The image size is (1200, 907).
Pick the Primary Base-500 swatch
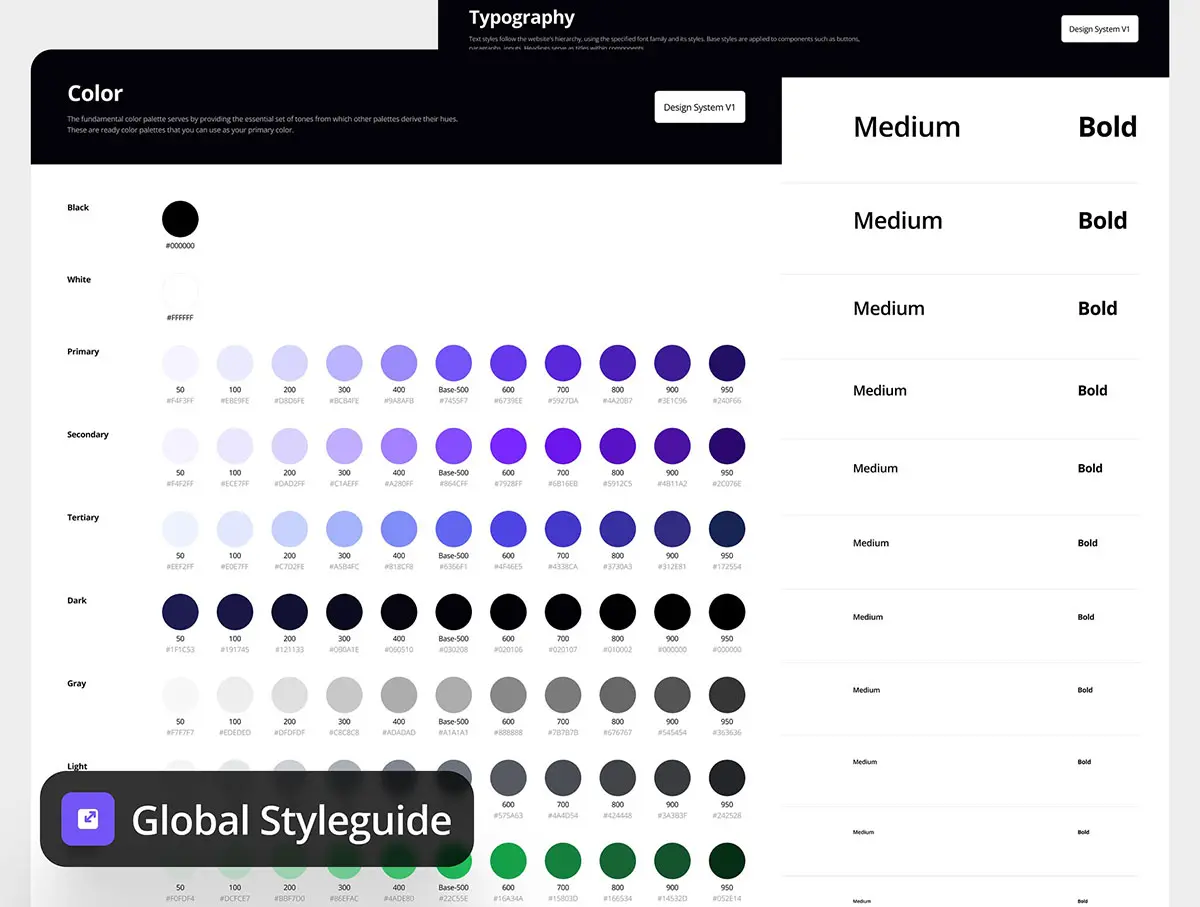(454, 362)
